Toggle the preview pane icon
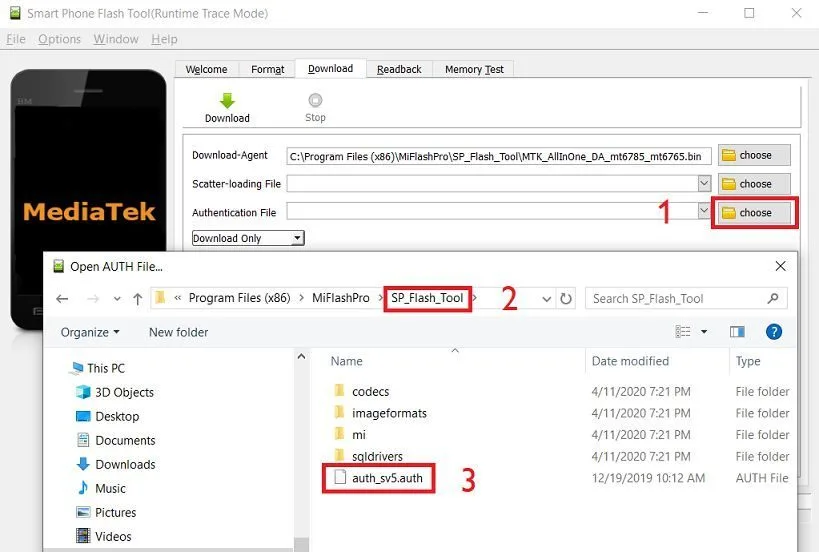This screenshot has width=819, height=552. tap(737, 332)
